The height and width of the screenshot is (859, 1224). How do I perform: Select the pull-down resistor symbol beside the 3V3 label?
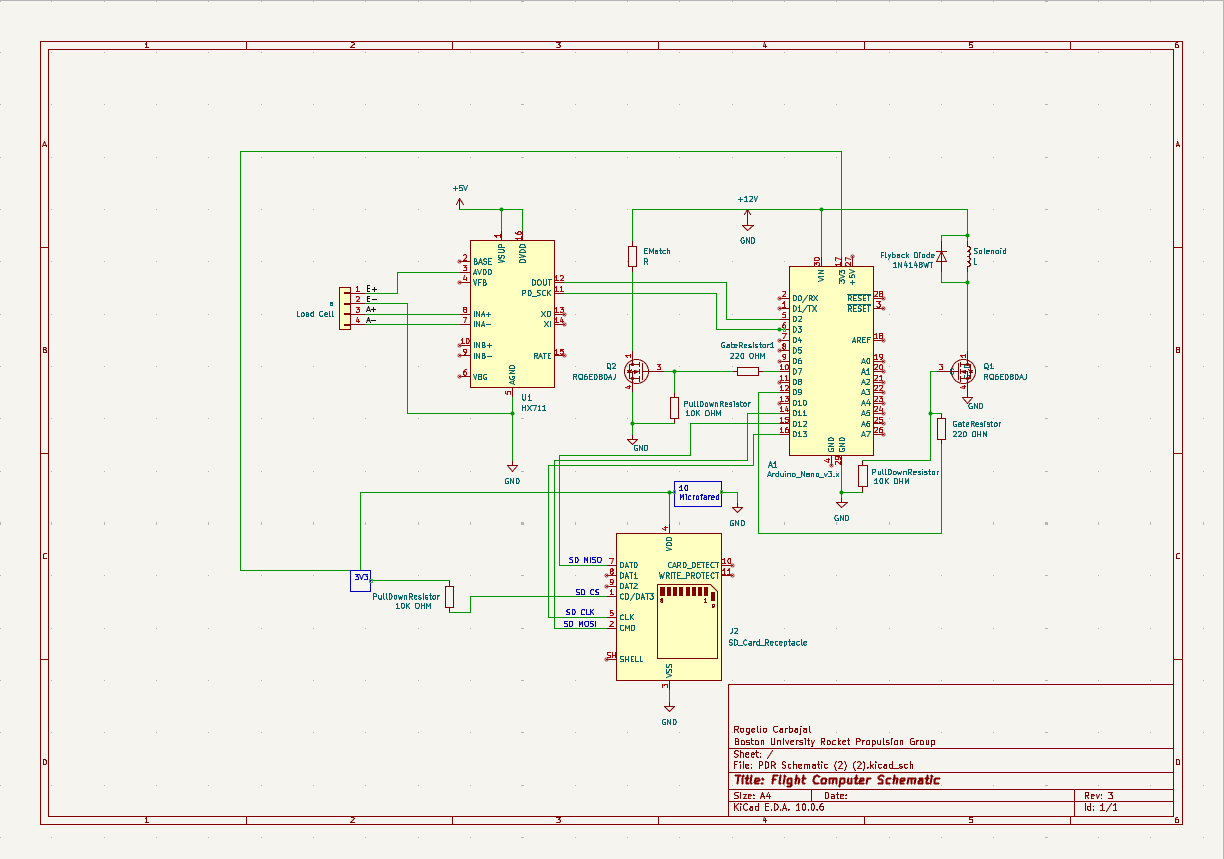449,597
